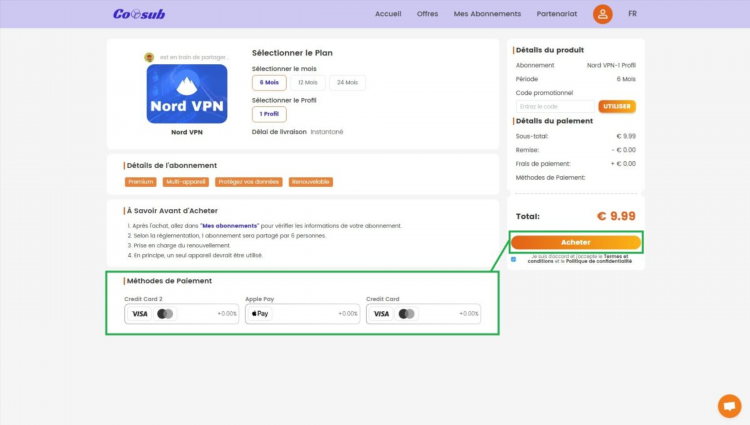Click the "Prise en charge du renouvellement" line
750x425 pixels.
[x=179, y=245]
